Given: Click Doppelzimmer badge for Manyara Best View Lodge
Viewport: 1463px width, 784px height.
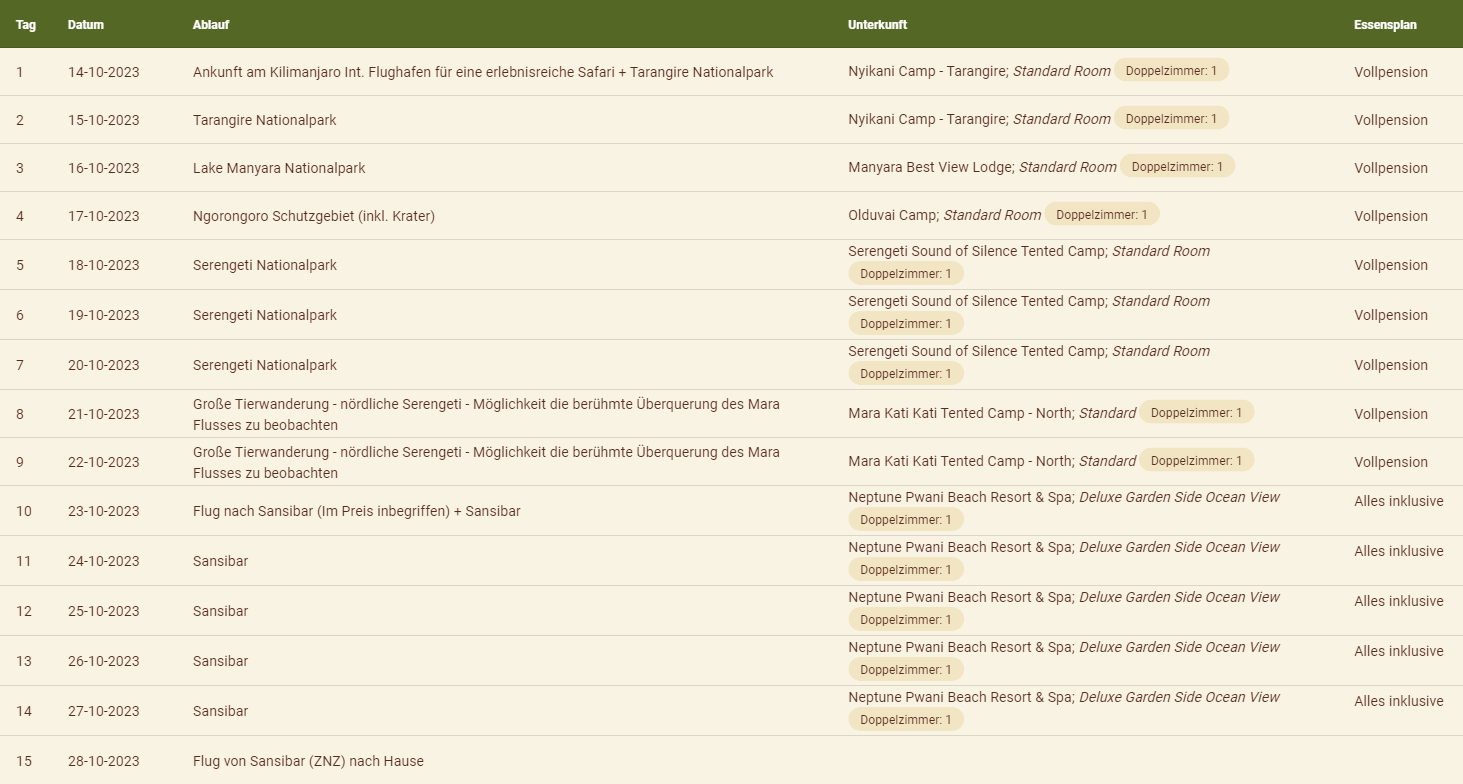Looking at the screenshot, I should 1177,167.
